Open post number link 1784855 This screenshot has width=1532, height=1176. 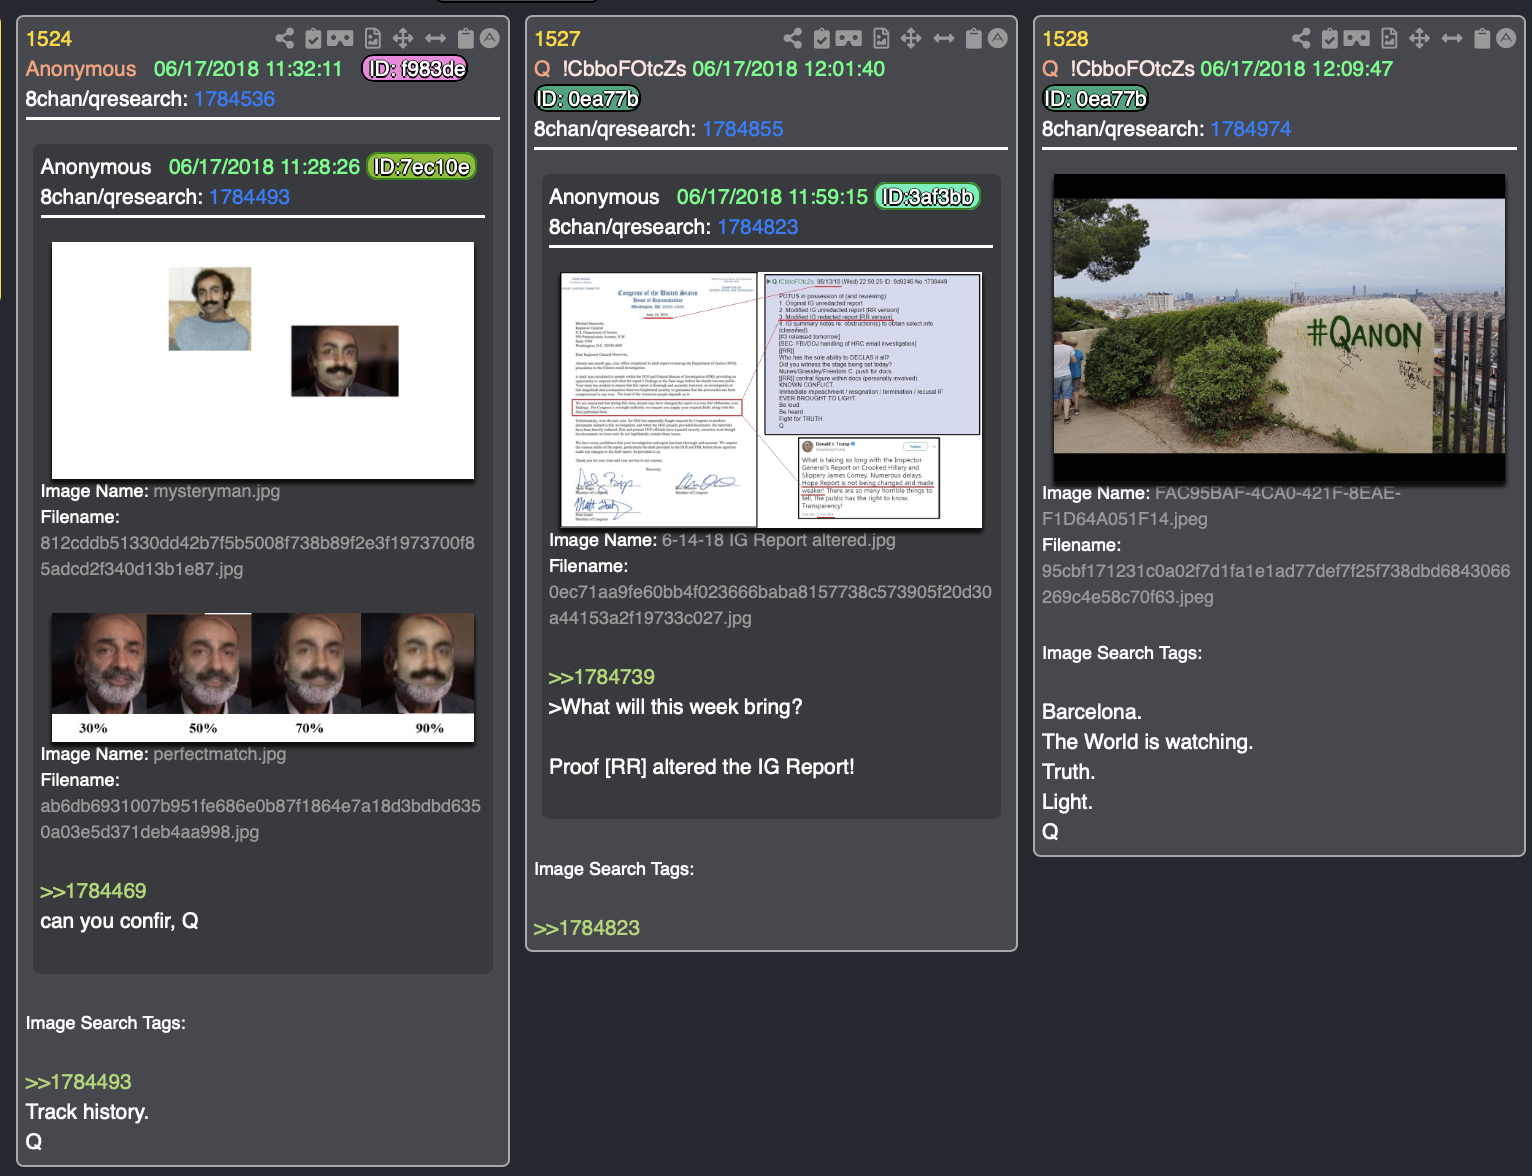pyautogui.click(x=743, y=129)
